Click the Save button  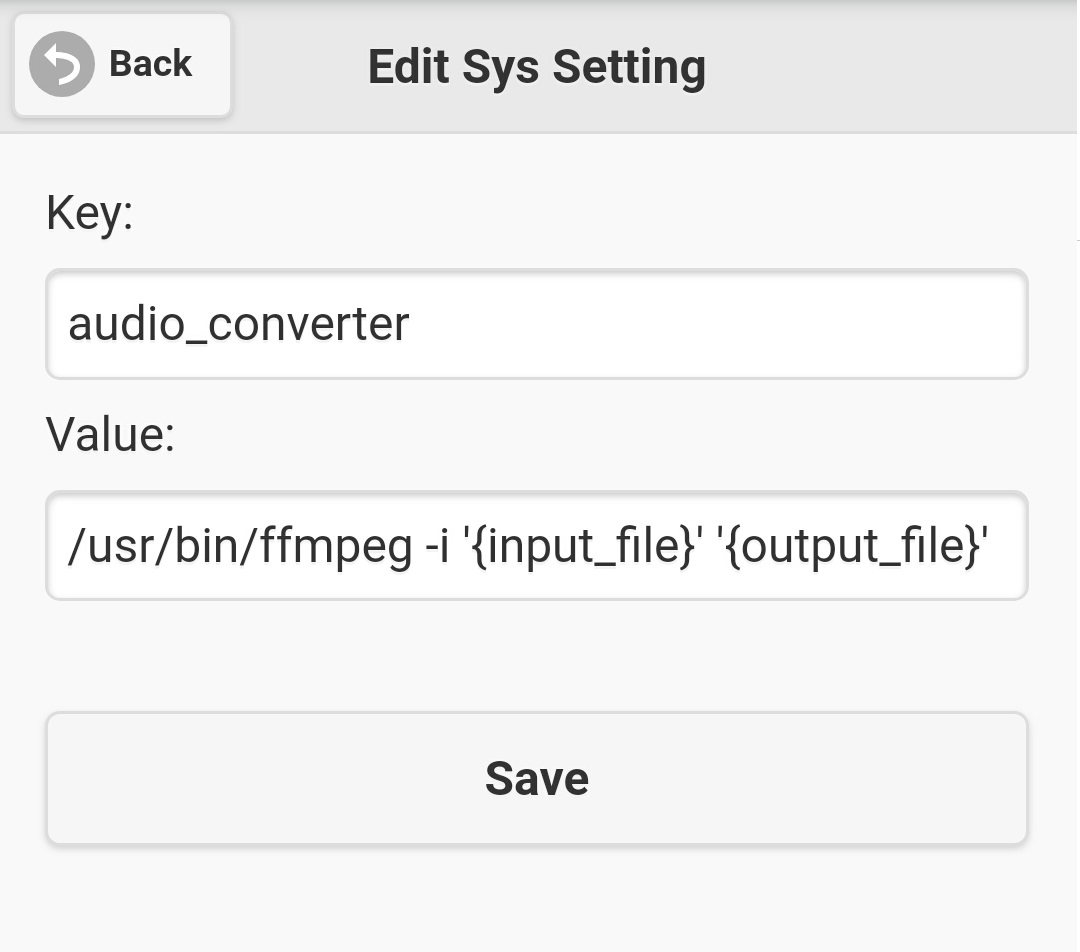tap(537, 778)
